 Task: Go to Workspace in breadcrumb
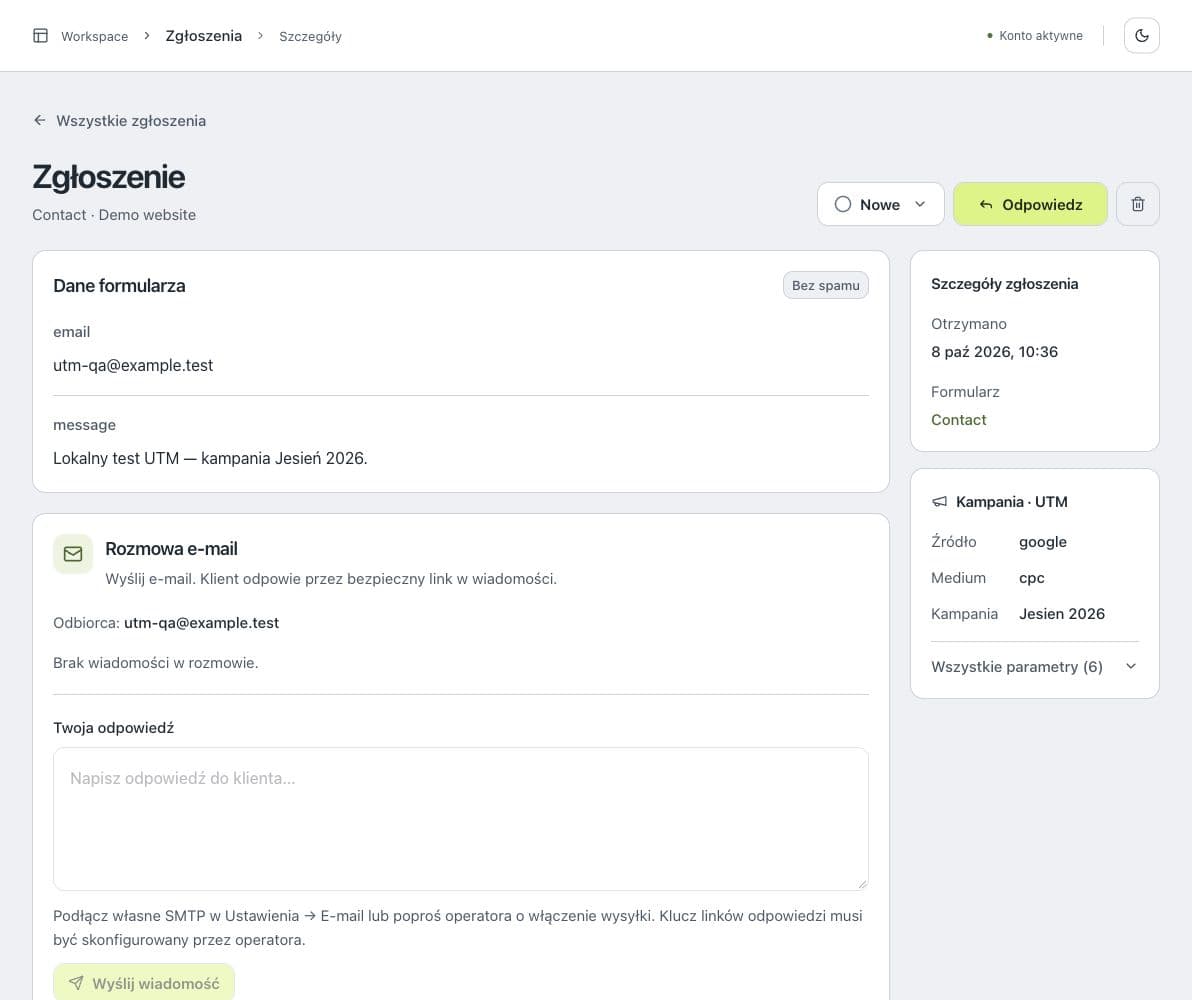tap(94, 36)
